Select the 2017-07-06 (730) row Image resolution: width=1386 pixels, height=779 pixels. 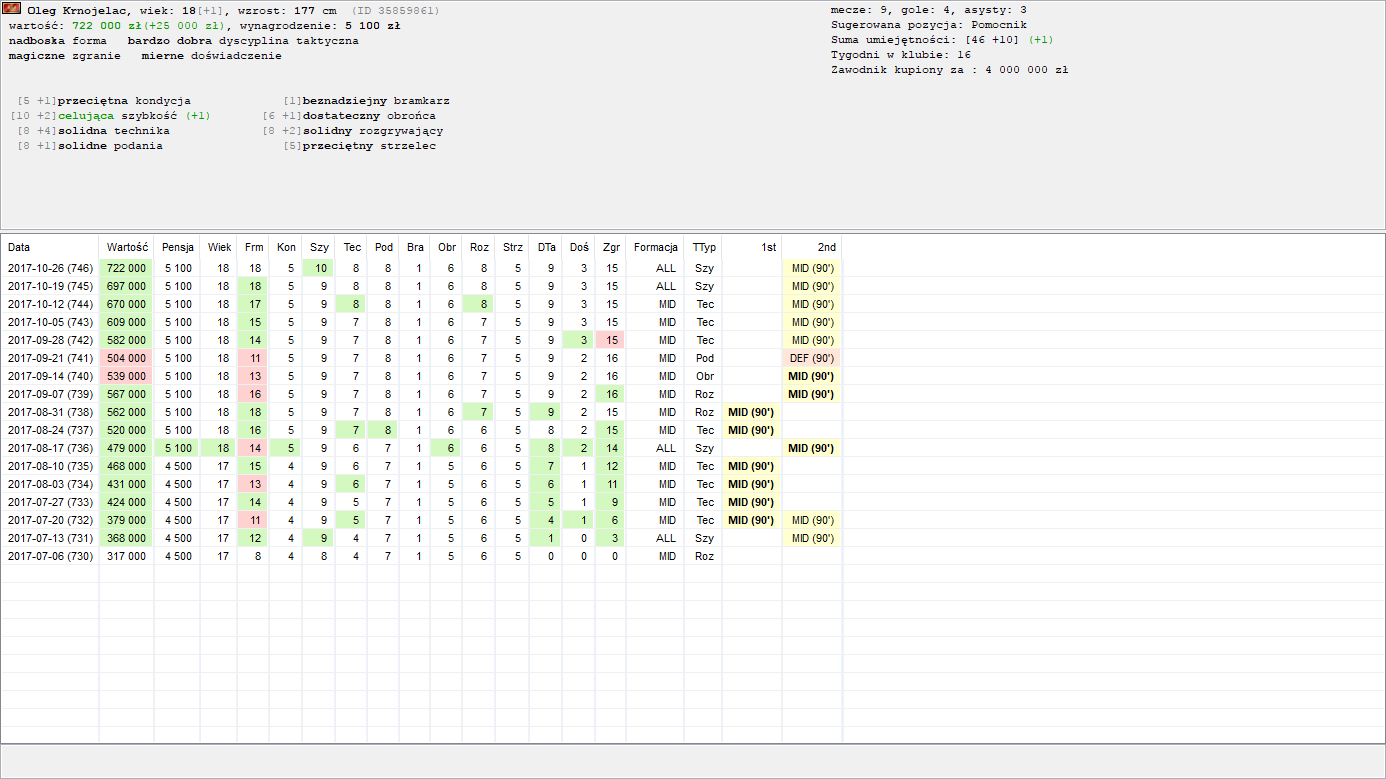pos(50,556)
